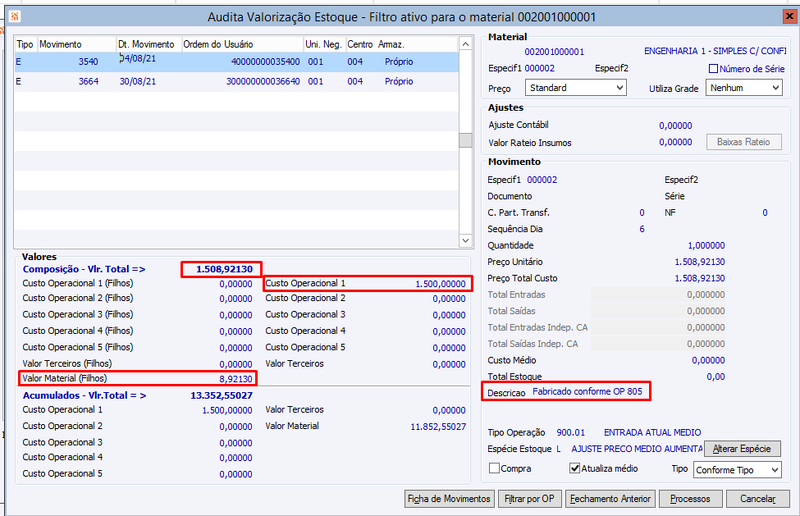Open the Tipo Conforme Tipo dropdown
Screen dimensions: 800x516
[x=737, y=470]
